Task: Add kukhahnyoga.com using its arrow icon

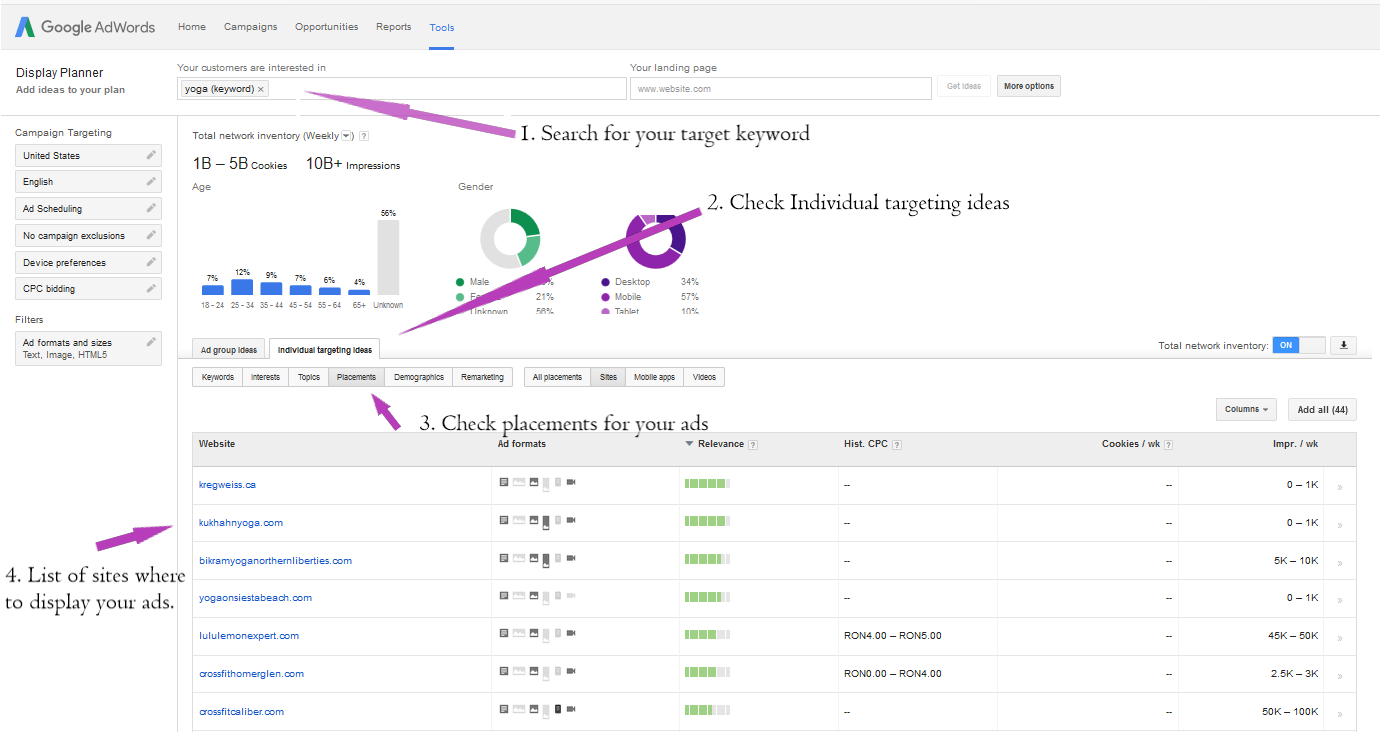Action: tap(1340, 525)
